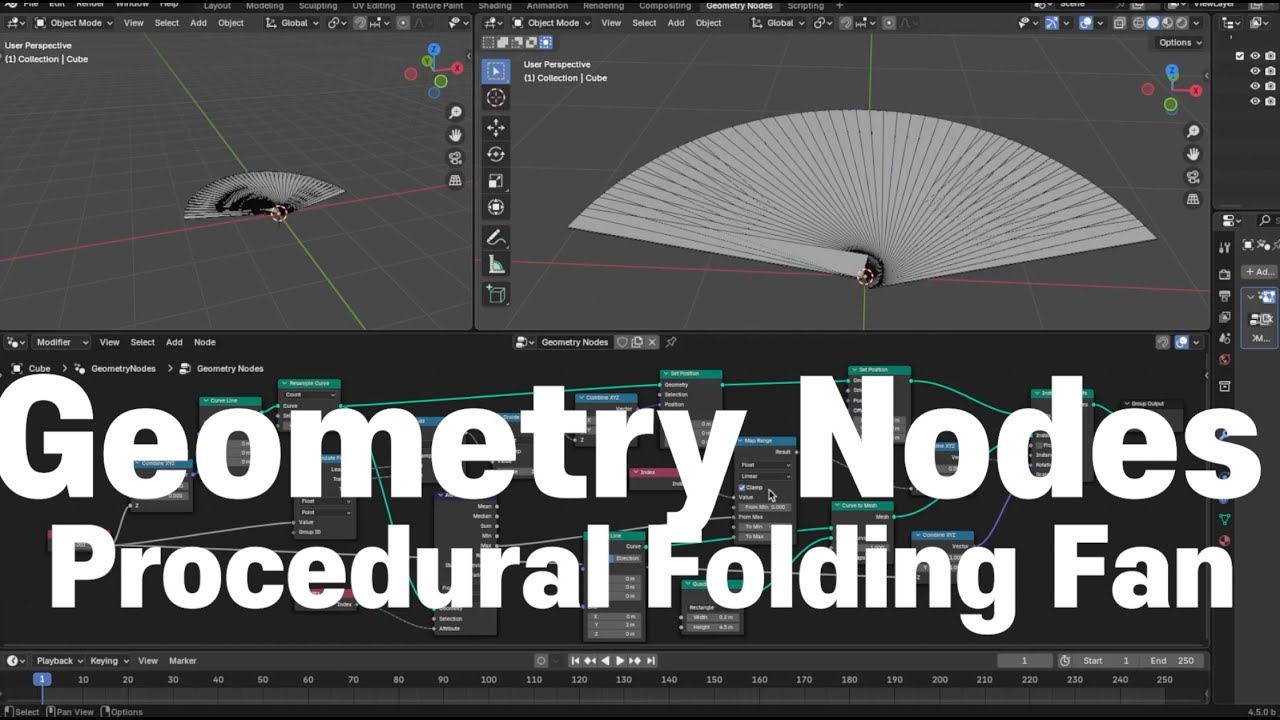This screenshot has height=720, width=1280.
Task: Toggle X-ray mode in right viewport
Action: pyautogui.click(x=1119, y=22)
